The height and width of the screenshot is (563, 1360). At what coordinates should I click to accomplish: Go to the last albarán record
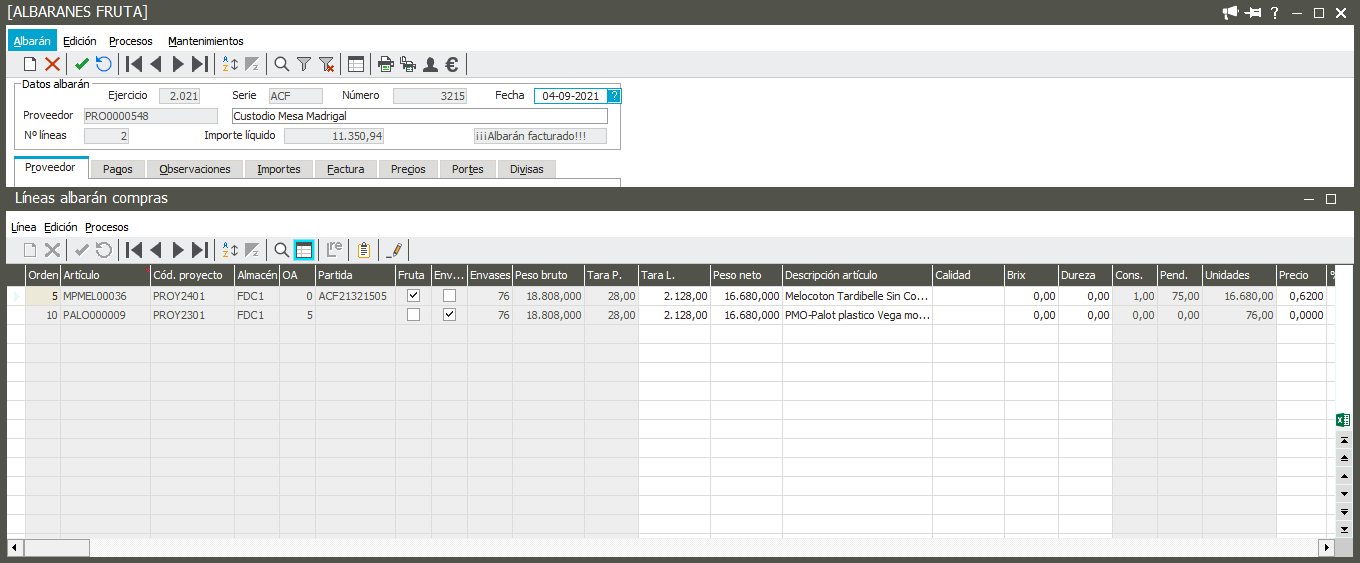(200, 65)
